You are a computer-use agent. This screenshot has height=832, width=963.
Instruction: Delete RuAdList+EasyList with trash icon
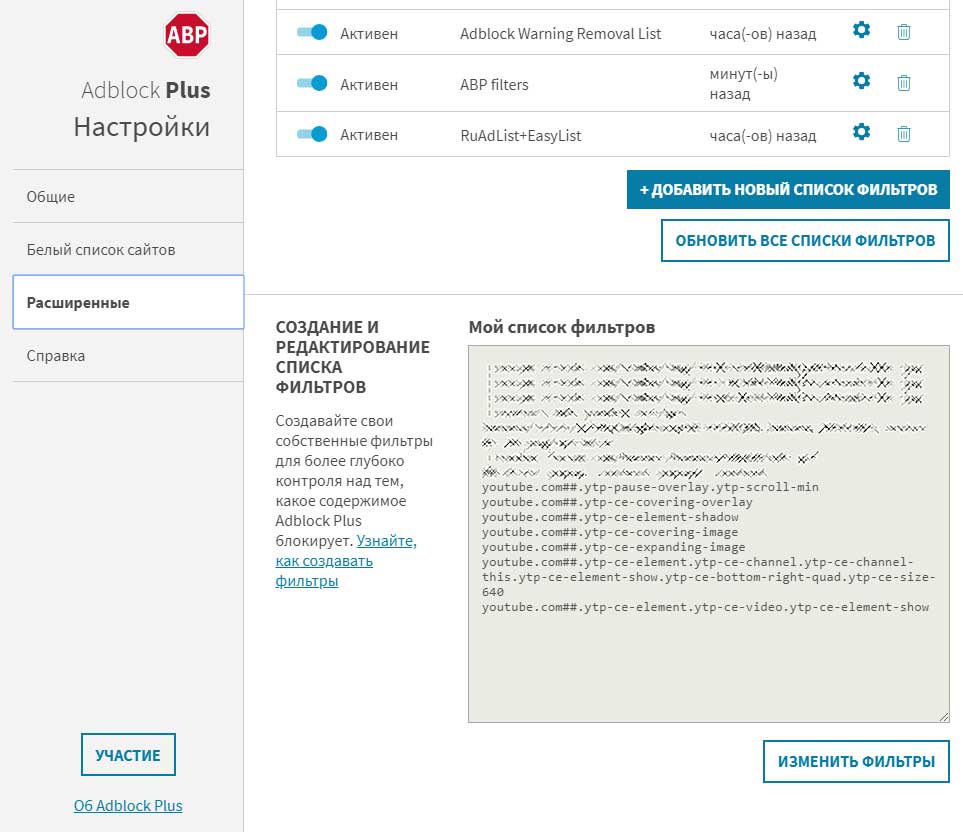[903, 133]
